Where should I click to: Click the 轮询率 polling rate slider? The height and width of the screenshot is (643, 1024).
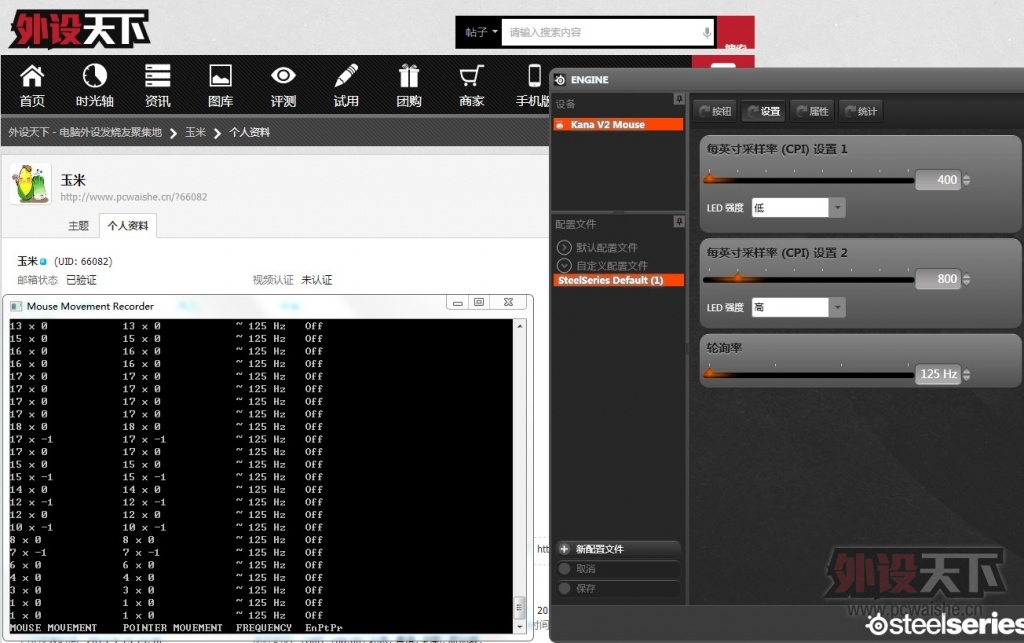click(x=808, y=375)
